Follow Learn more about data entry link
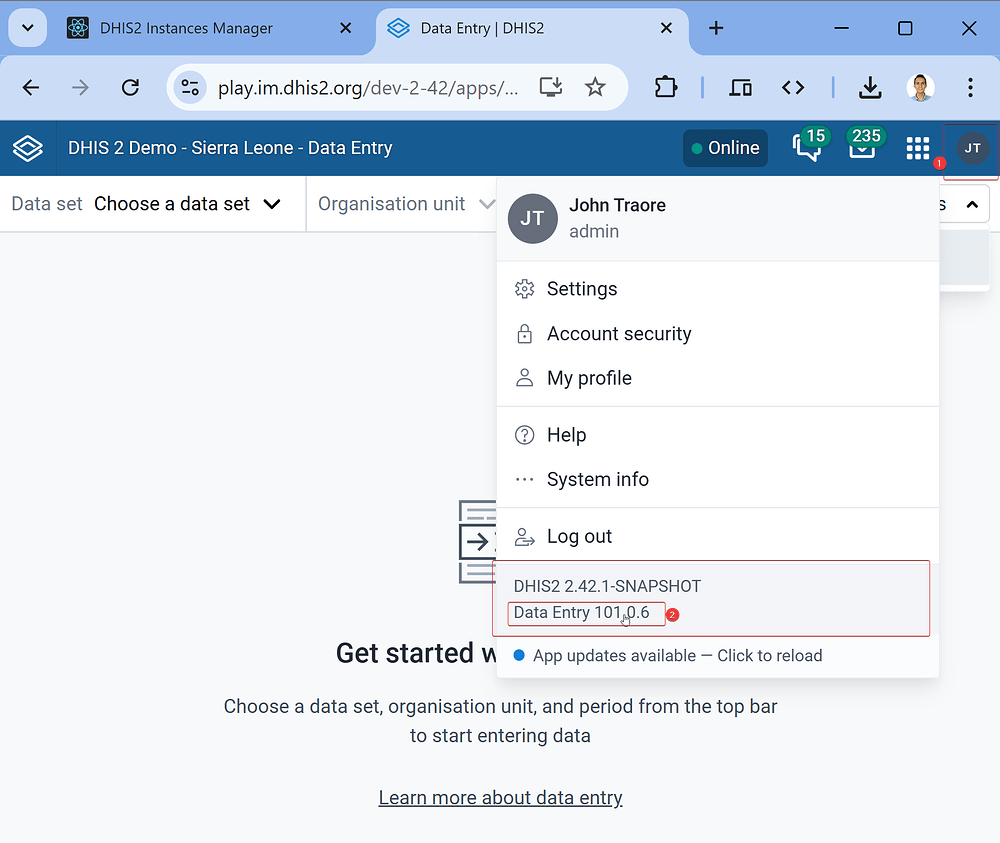The height and width of the screenshot is (843, 1000). 501,798
